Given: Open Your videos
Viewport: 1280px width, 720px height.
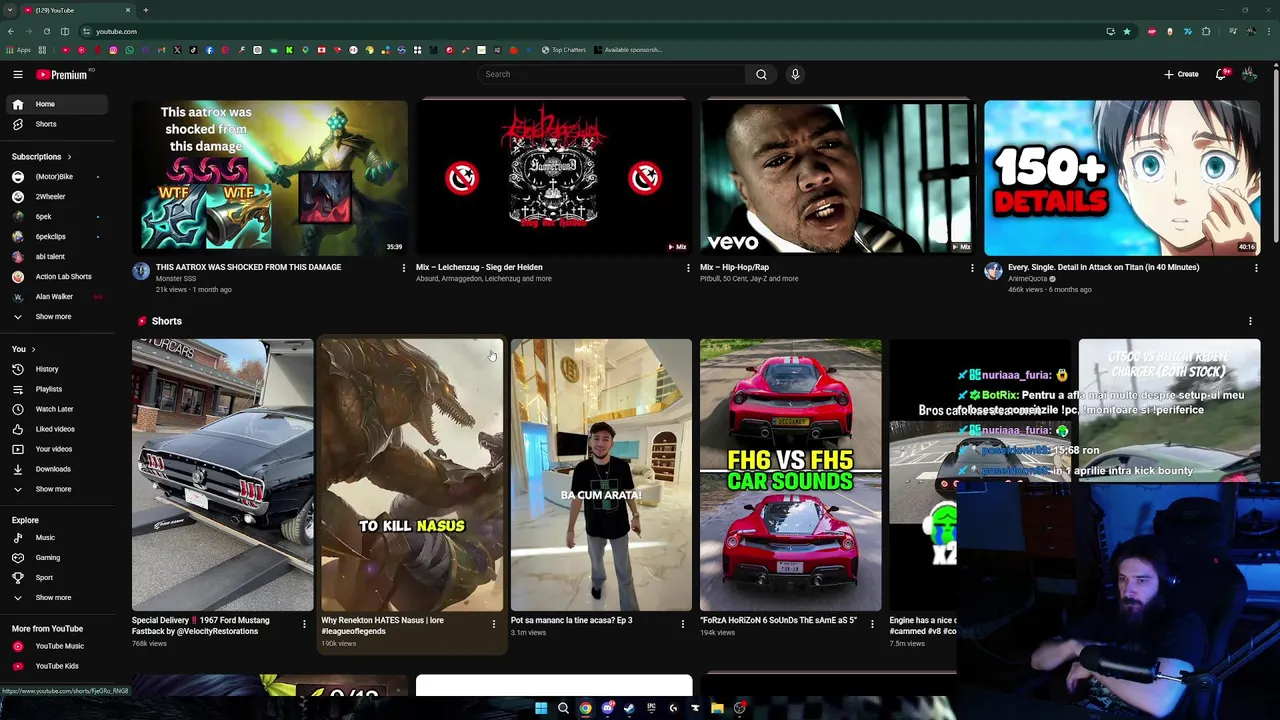Looking at the screenshot, I should [x=57, y=449].
